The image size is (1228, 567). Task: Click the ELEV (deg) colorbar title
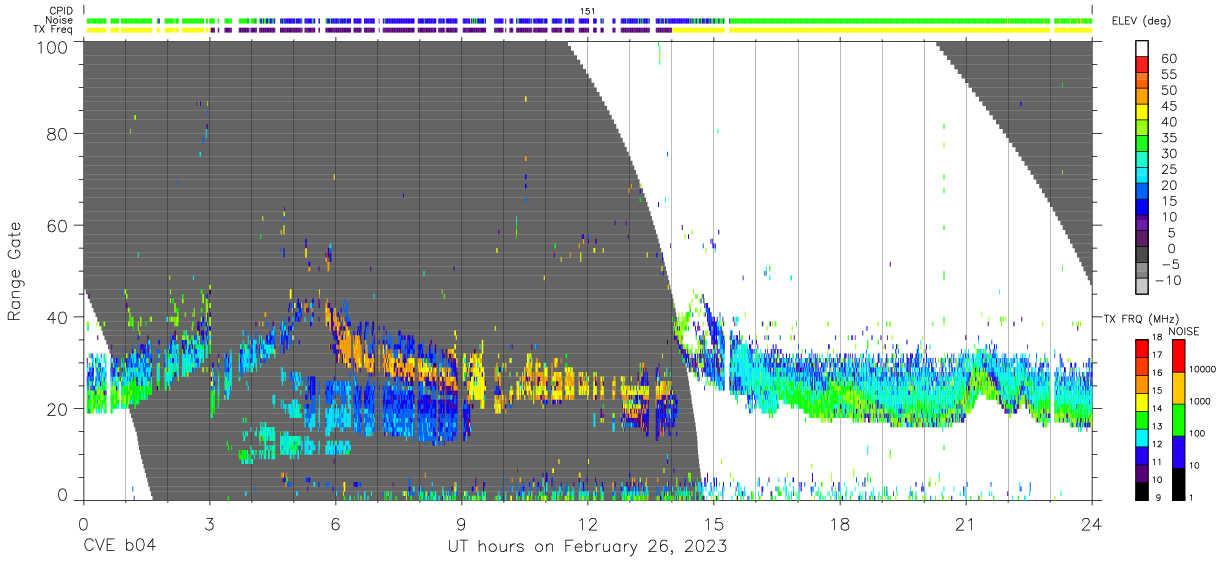pos(1142,21)
